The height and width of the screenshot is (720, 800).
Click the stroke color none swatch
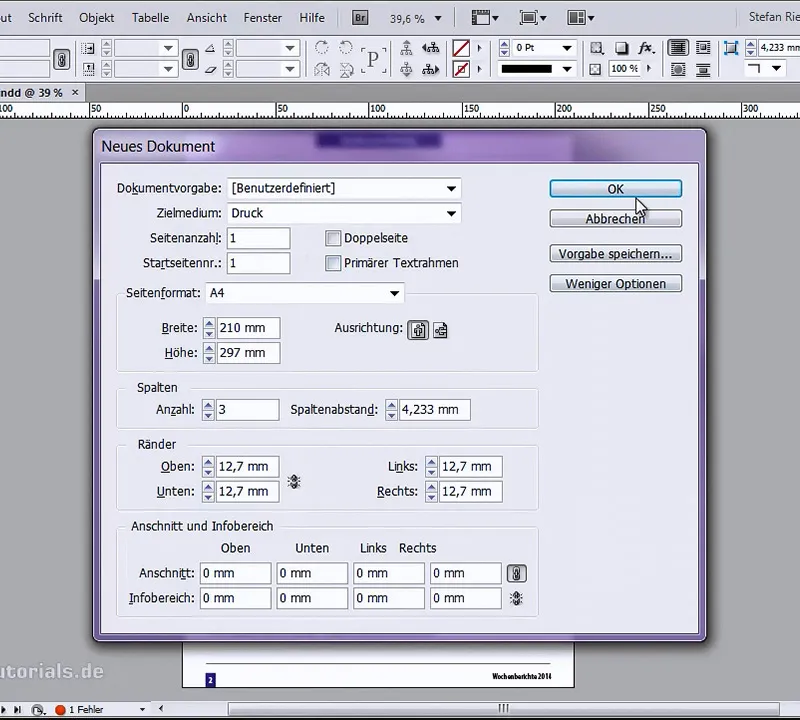pyautogui.click(x=461, y=69)
